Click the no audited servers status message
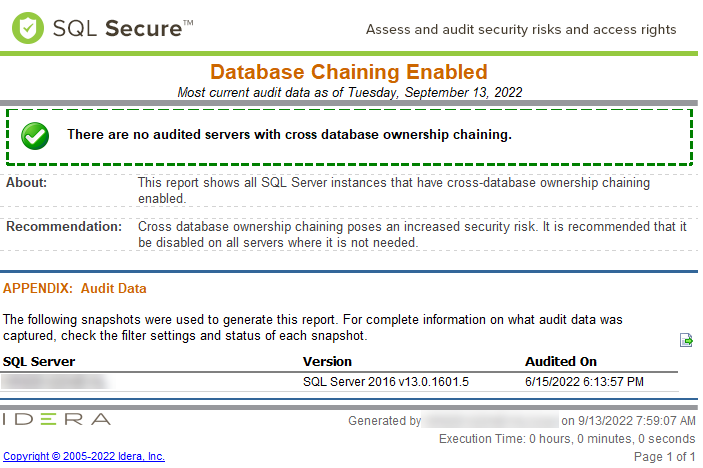Screen dimensions: 703x468 point(289,134)
